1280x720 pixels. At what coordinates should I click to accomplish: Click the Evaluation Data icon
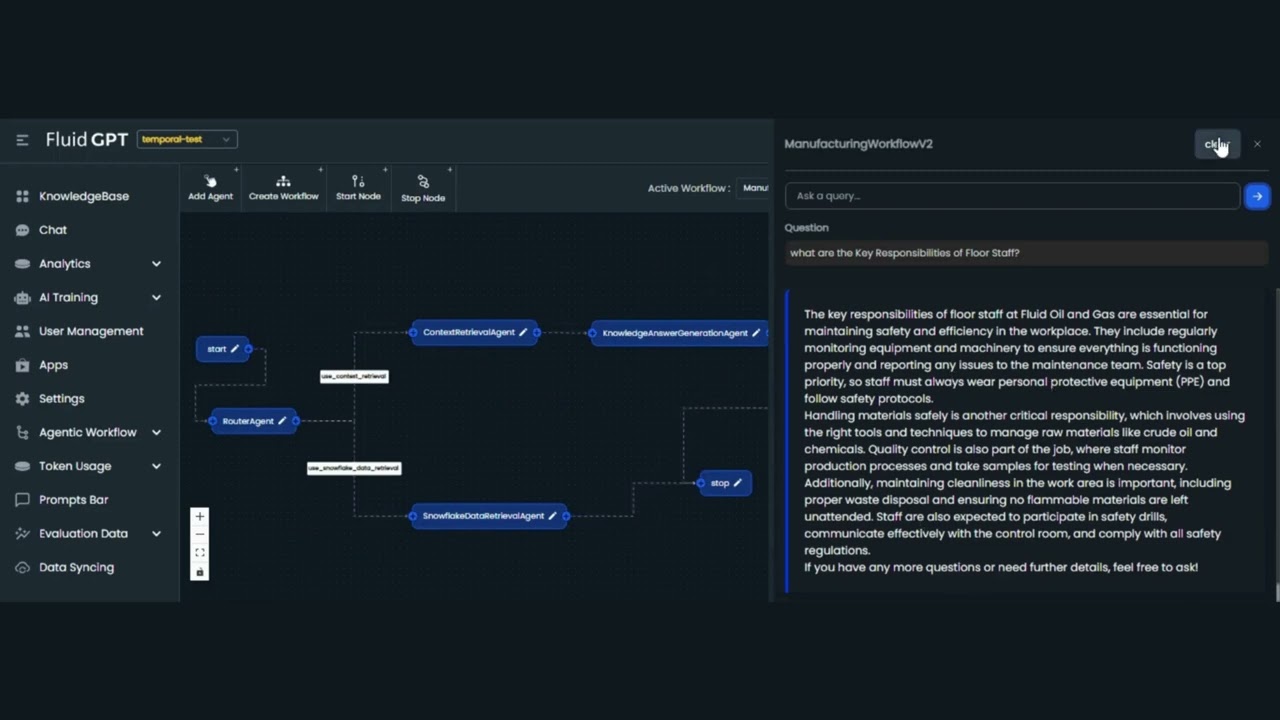22,534
